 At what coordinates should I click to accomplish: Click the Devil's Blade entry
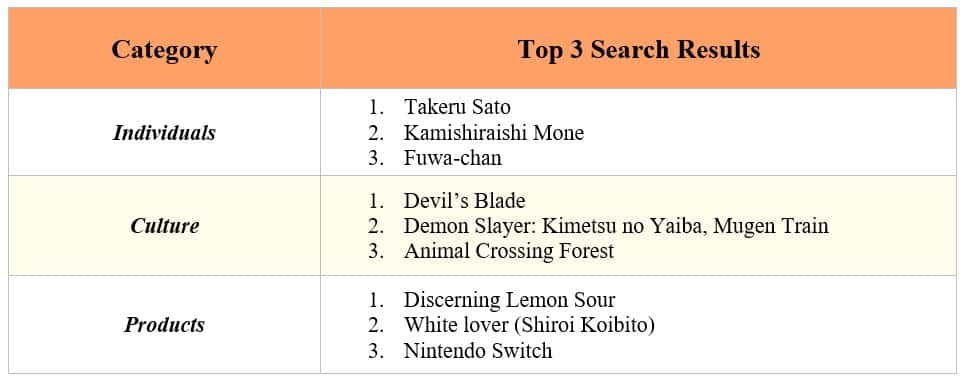tap(465, 200)
